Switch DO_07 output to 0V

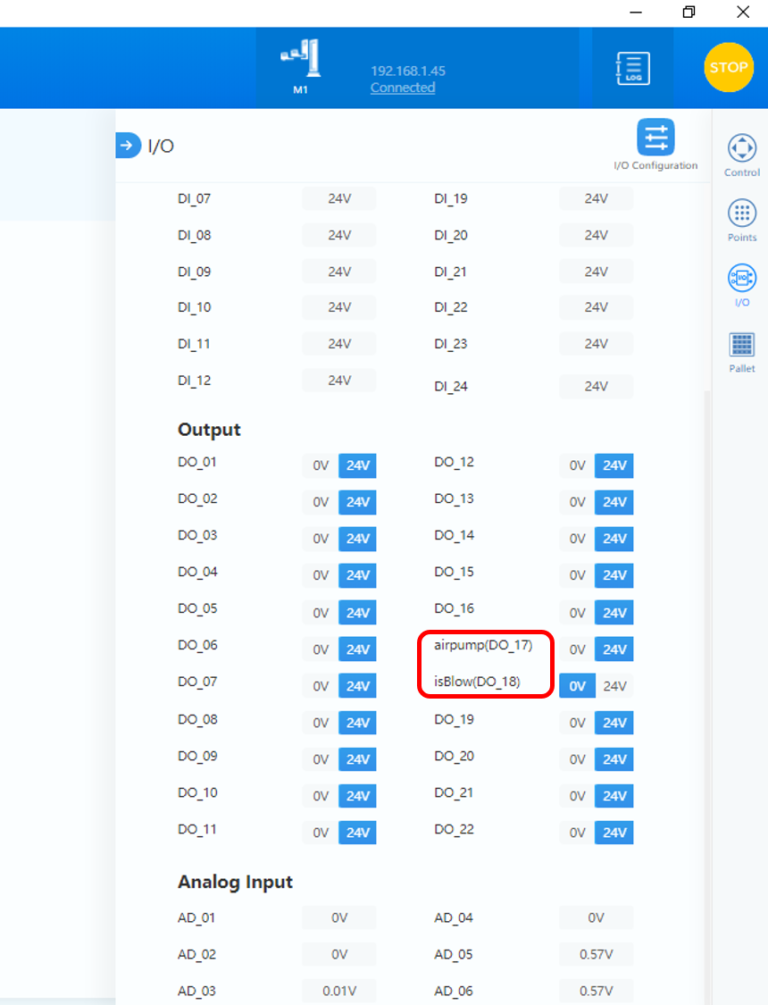click(x=320, y=686)
